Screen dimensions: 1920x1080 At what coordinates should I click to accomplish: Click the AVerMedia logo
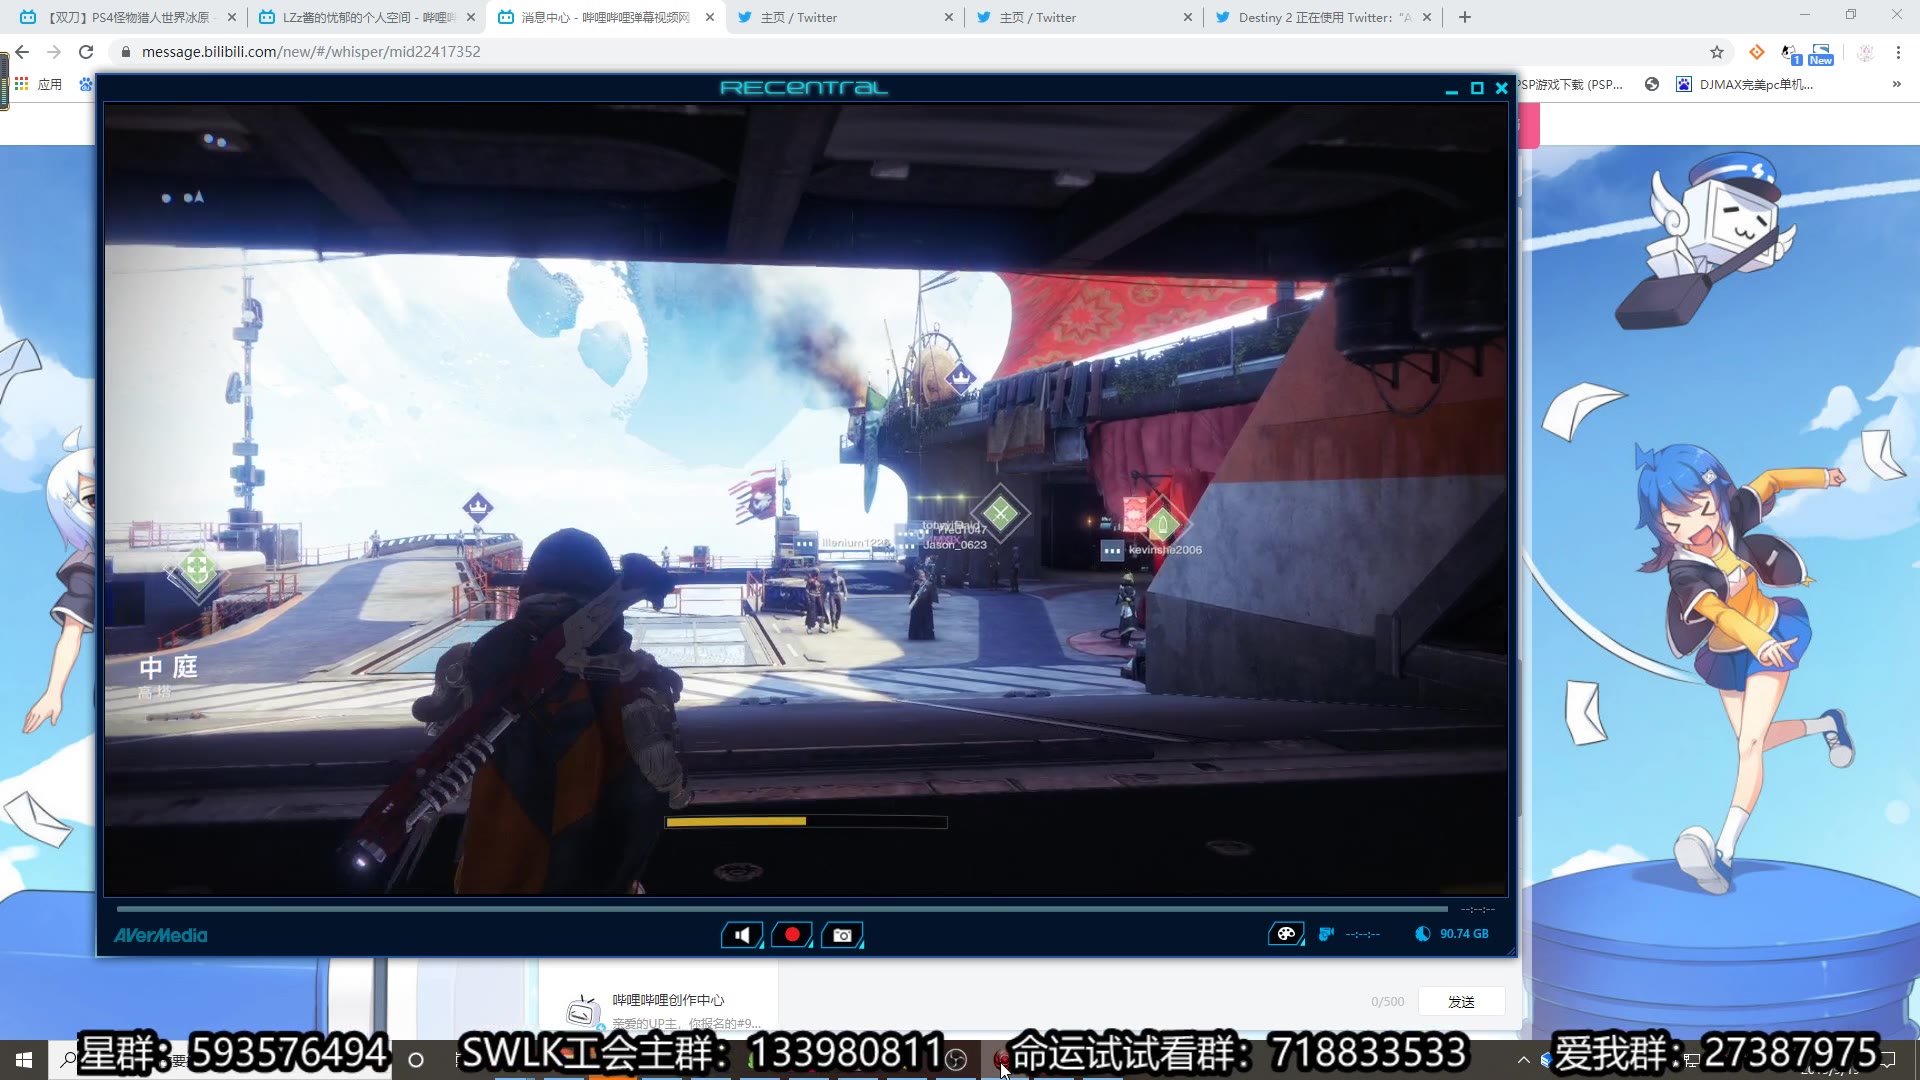[160, 936]
